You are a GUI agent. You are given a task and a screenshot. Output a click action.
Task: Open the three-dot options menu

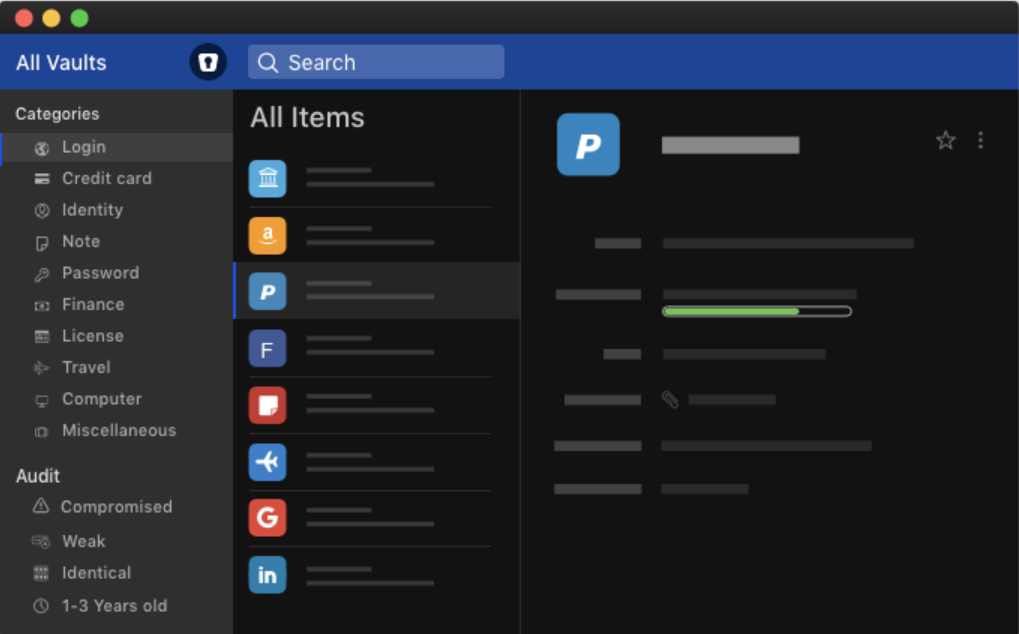point(980,141)
